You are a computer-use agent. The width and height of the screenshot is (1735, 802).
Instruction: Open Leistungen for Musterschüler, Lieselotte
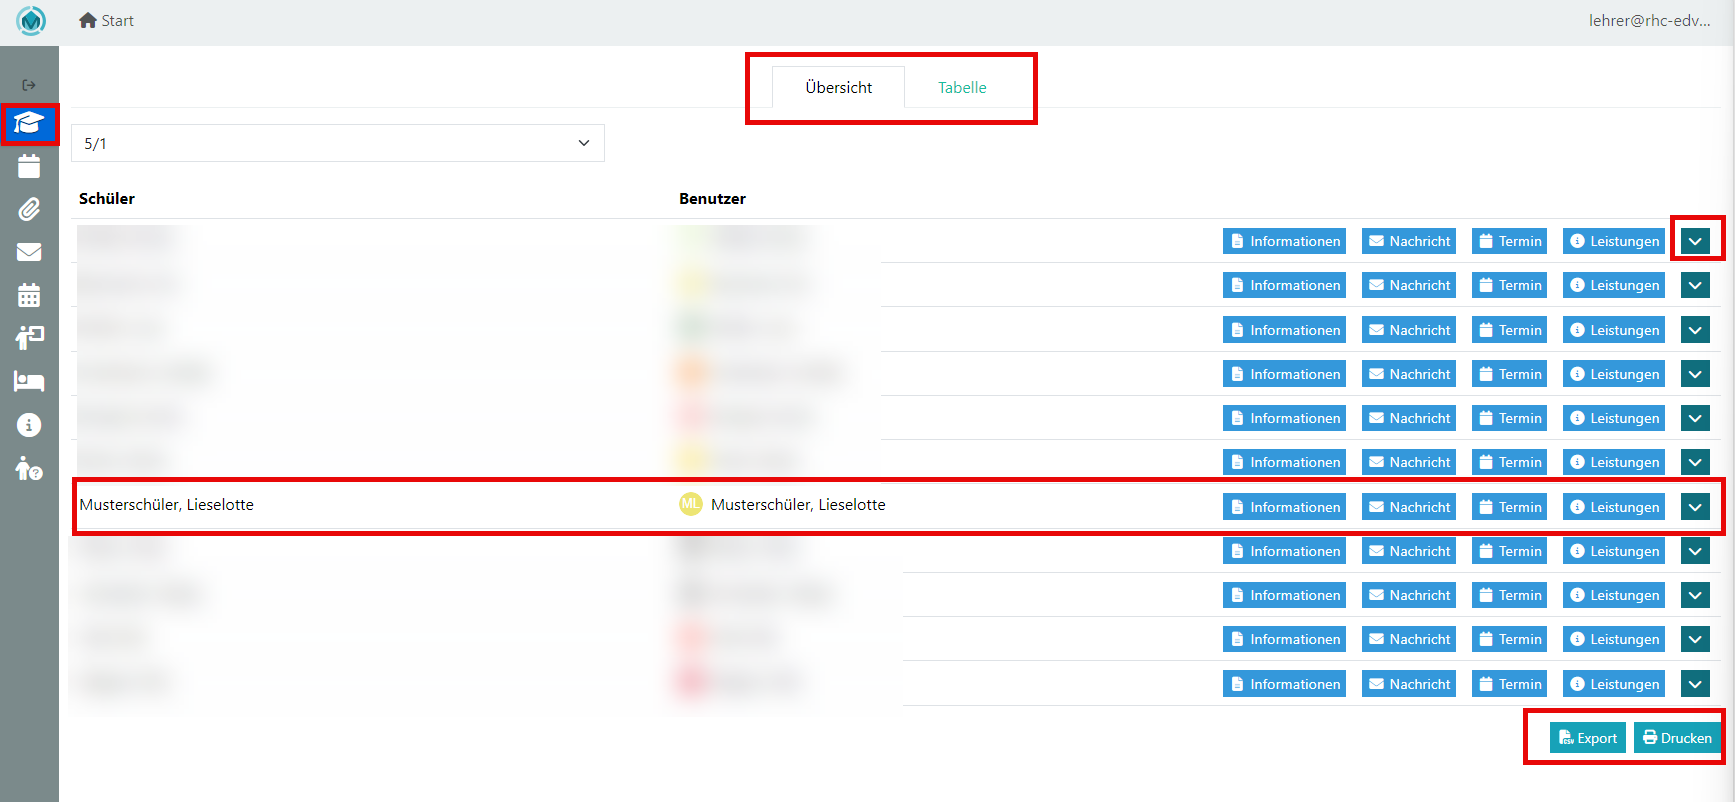pos(1614,507)
